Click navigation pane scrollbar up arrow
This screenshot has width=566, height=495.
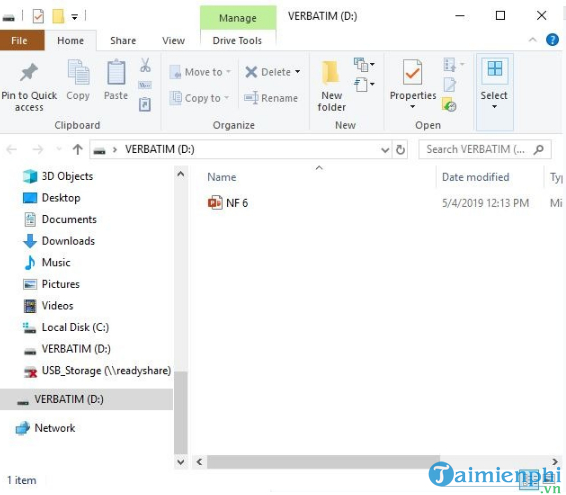point(180,174)
